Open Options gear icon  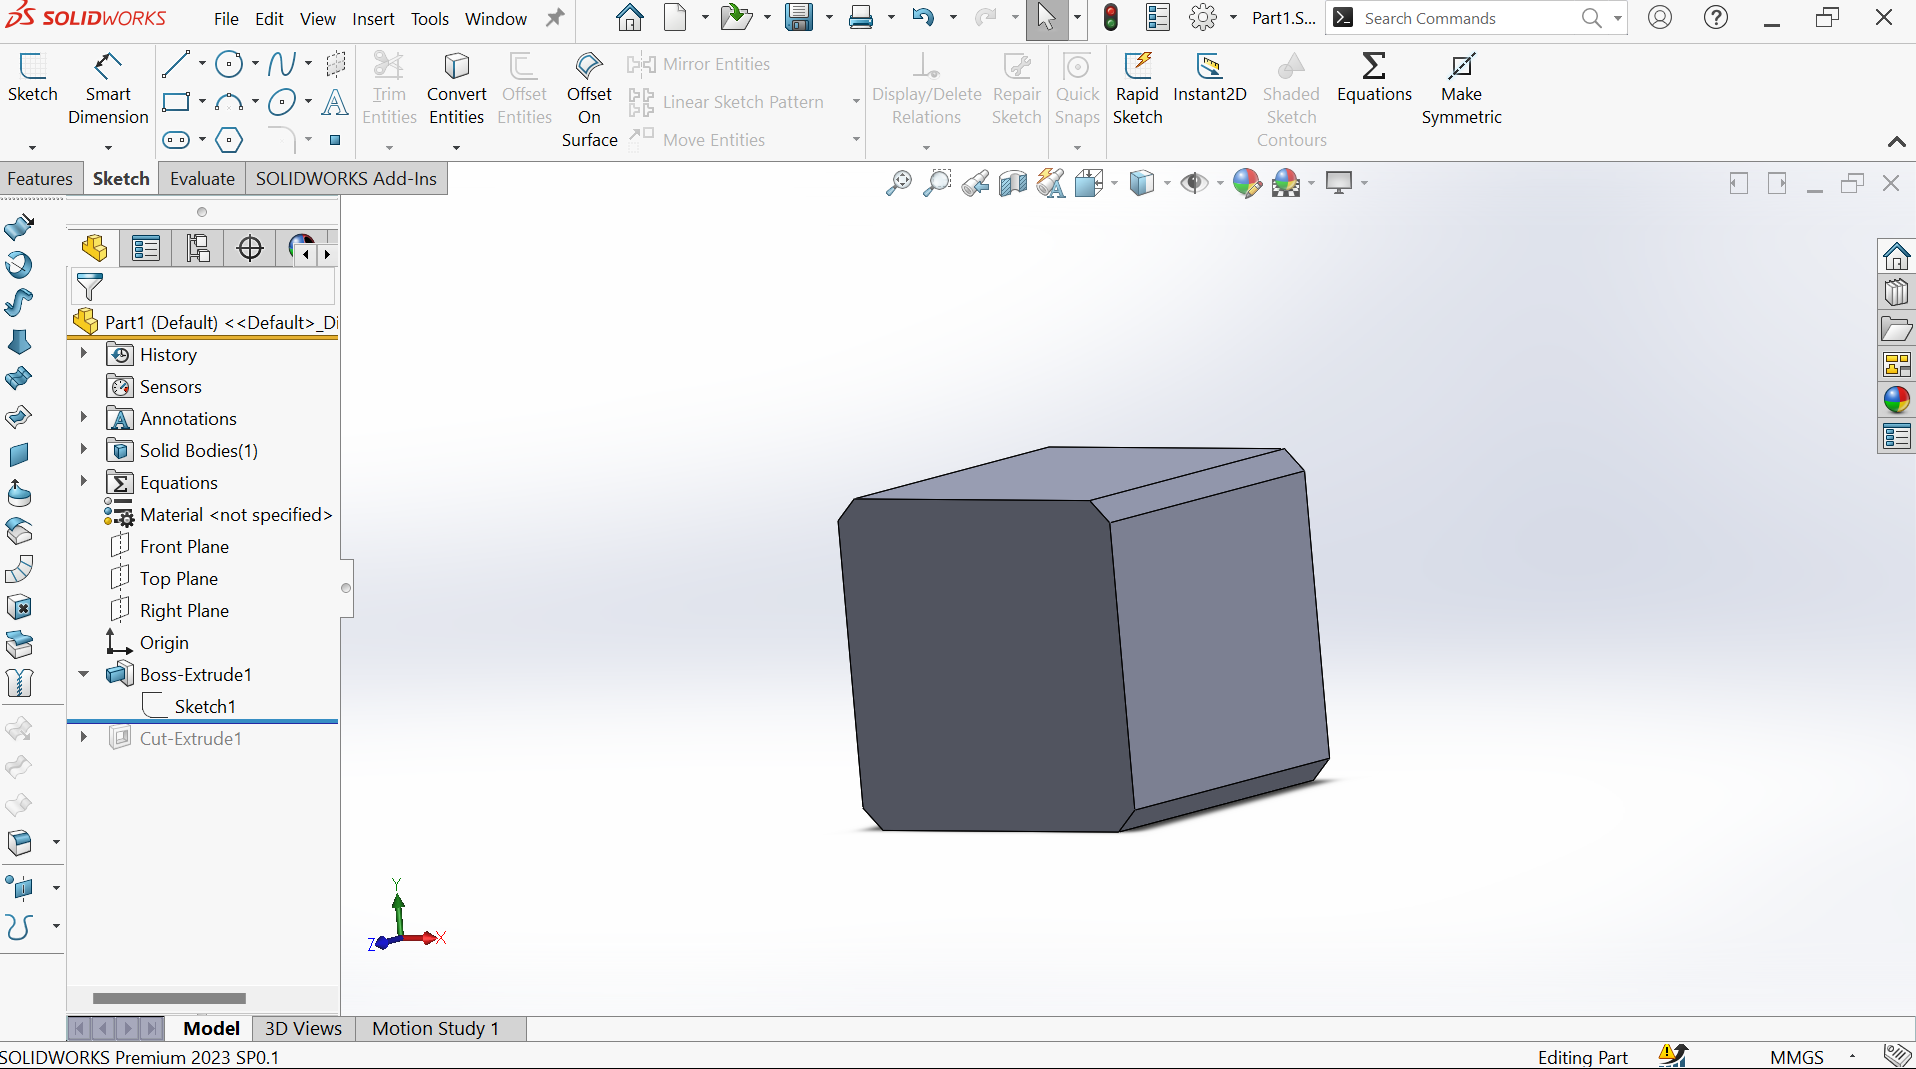[1204, 18]
